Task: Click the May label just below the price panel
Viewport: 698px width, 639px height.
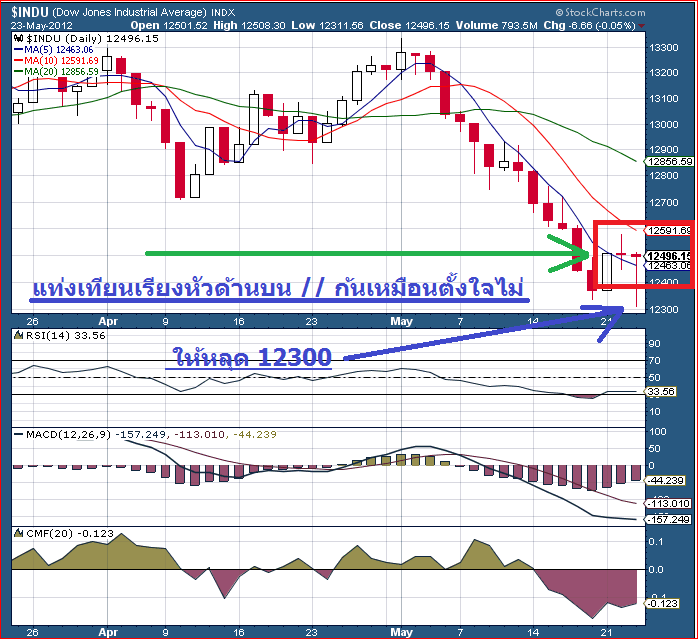Action: coord(402,321)
